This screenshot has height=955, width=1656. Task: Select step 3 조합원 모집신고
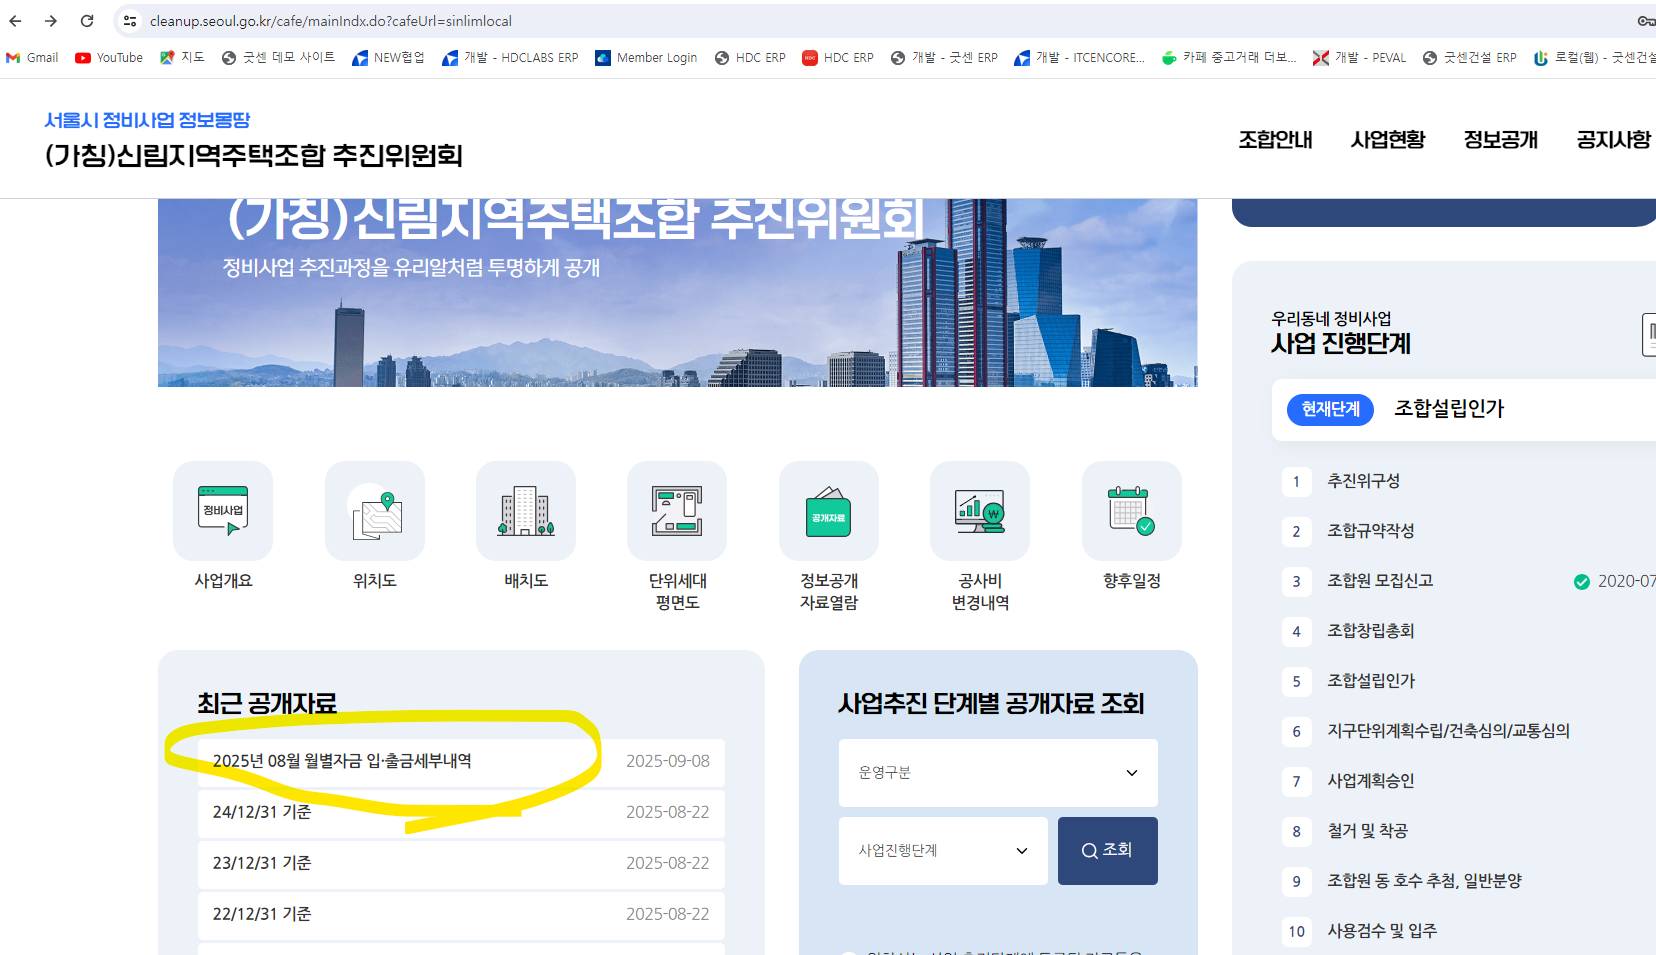coord(1380,581)
